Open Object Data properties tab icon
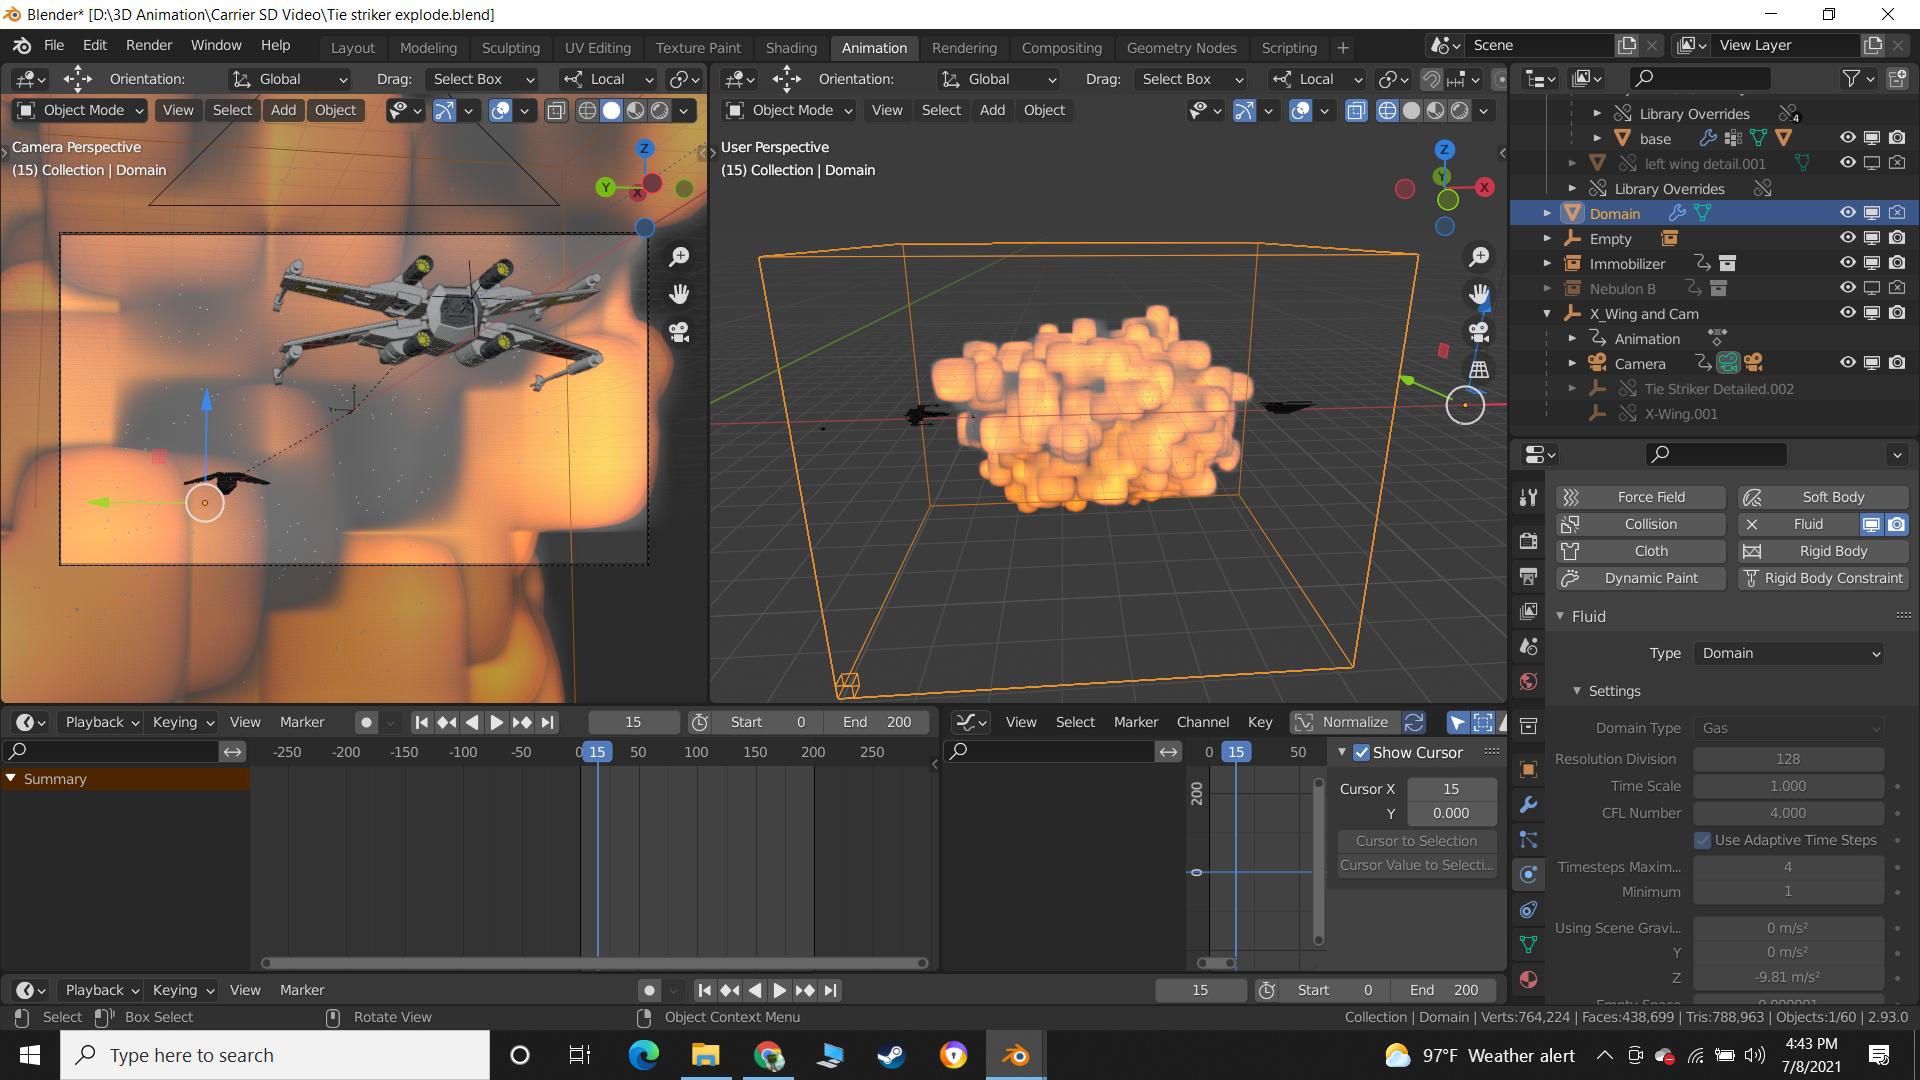 tap(1528, 944)
